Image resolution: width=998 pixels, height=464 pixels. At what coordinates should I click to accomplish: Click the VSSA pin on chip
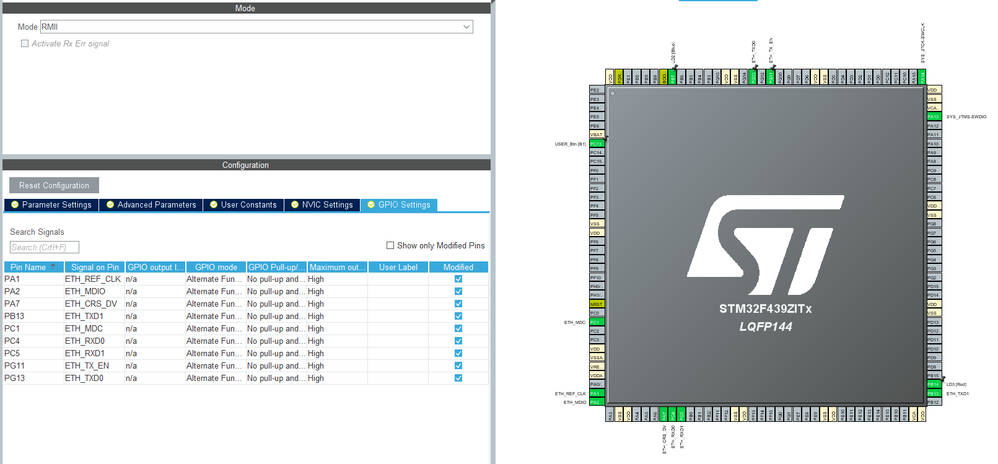click(597, 358)
